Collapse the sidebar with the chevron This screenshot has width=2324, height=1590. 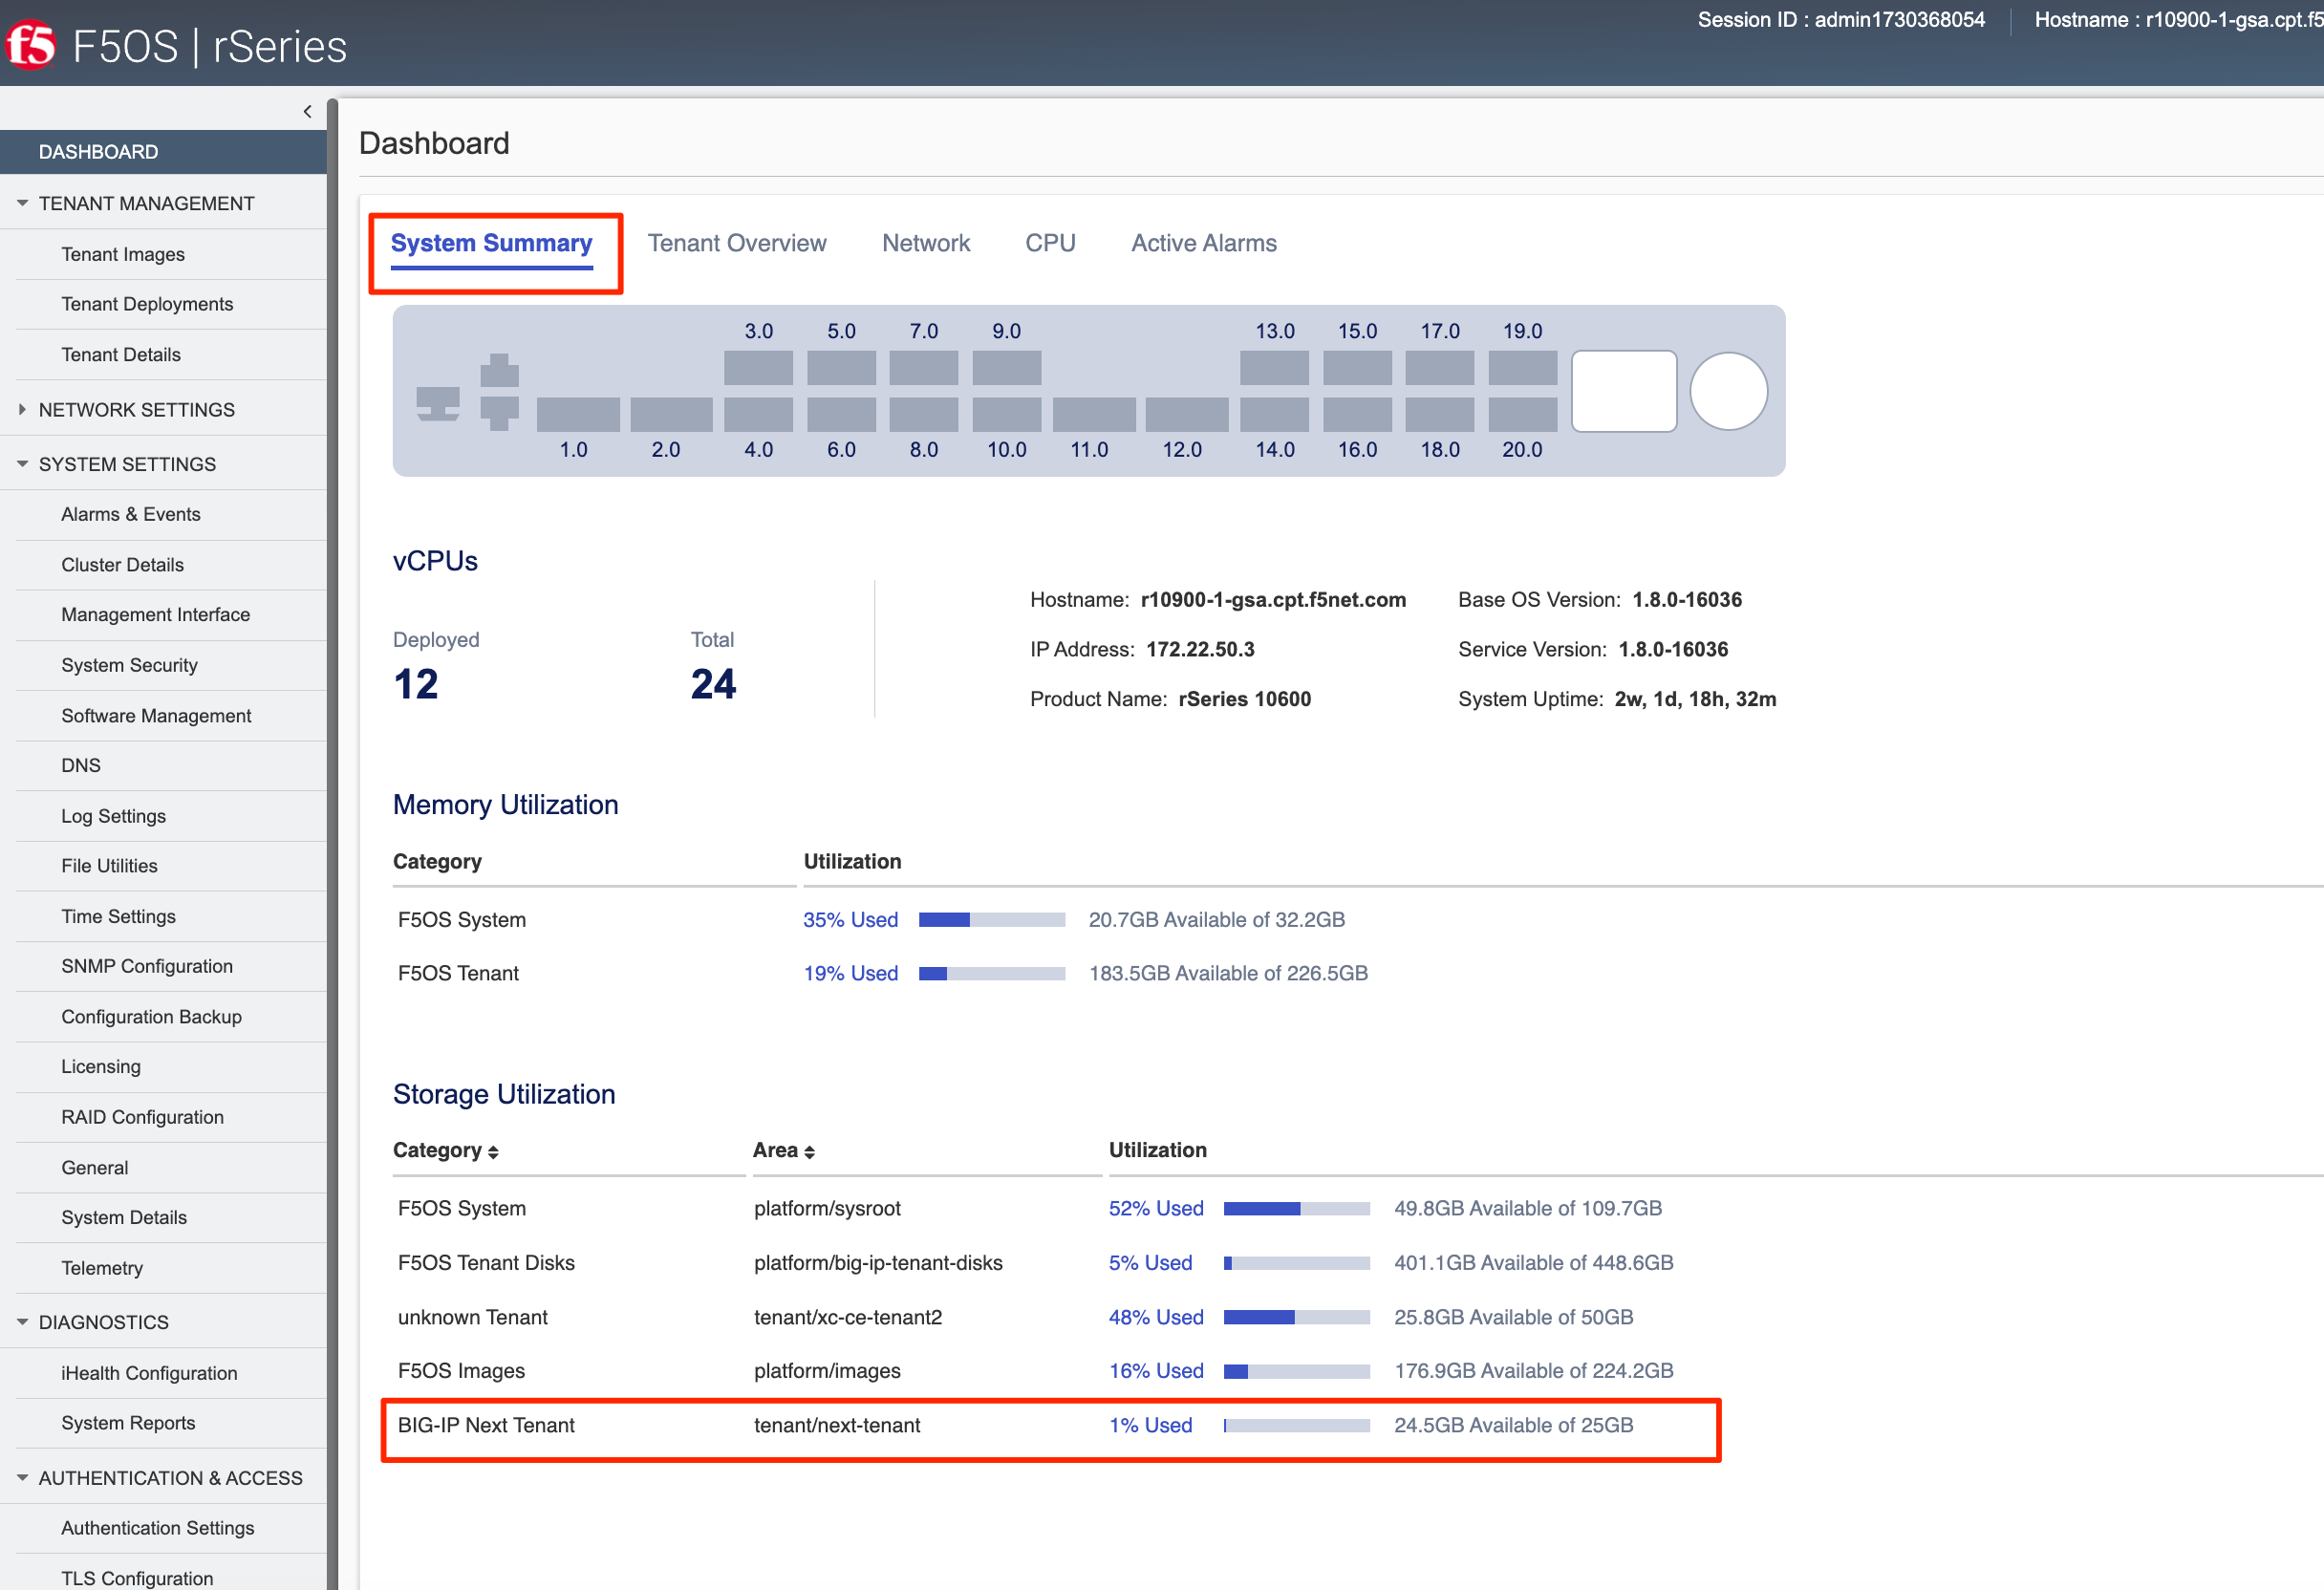[x=307, y=111]
